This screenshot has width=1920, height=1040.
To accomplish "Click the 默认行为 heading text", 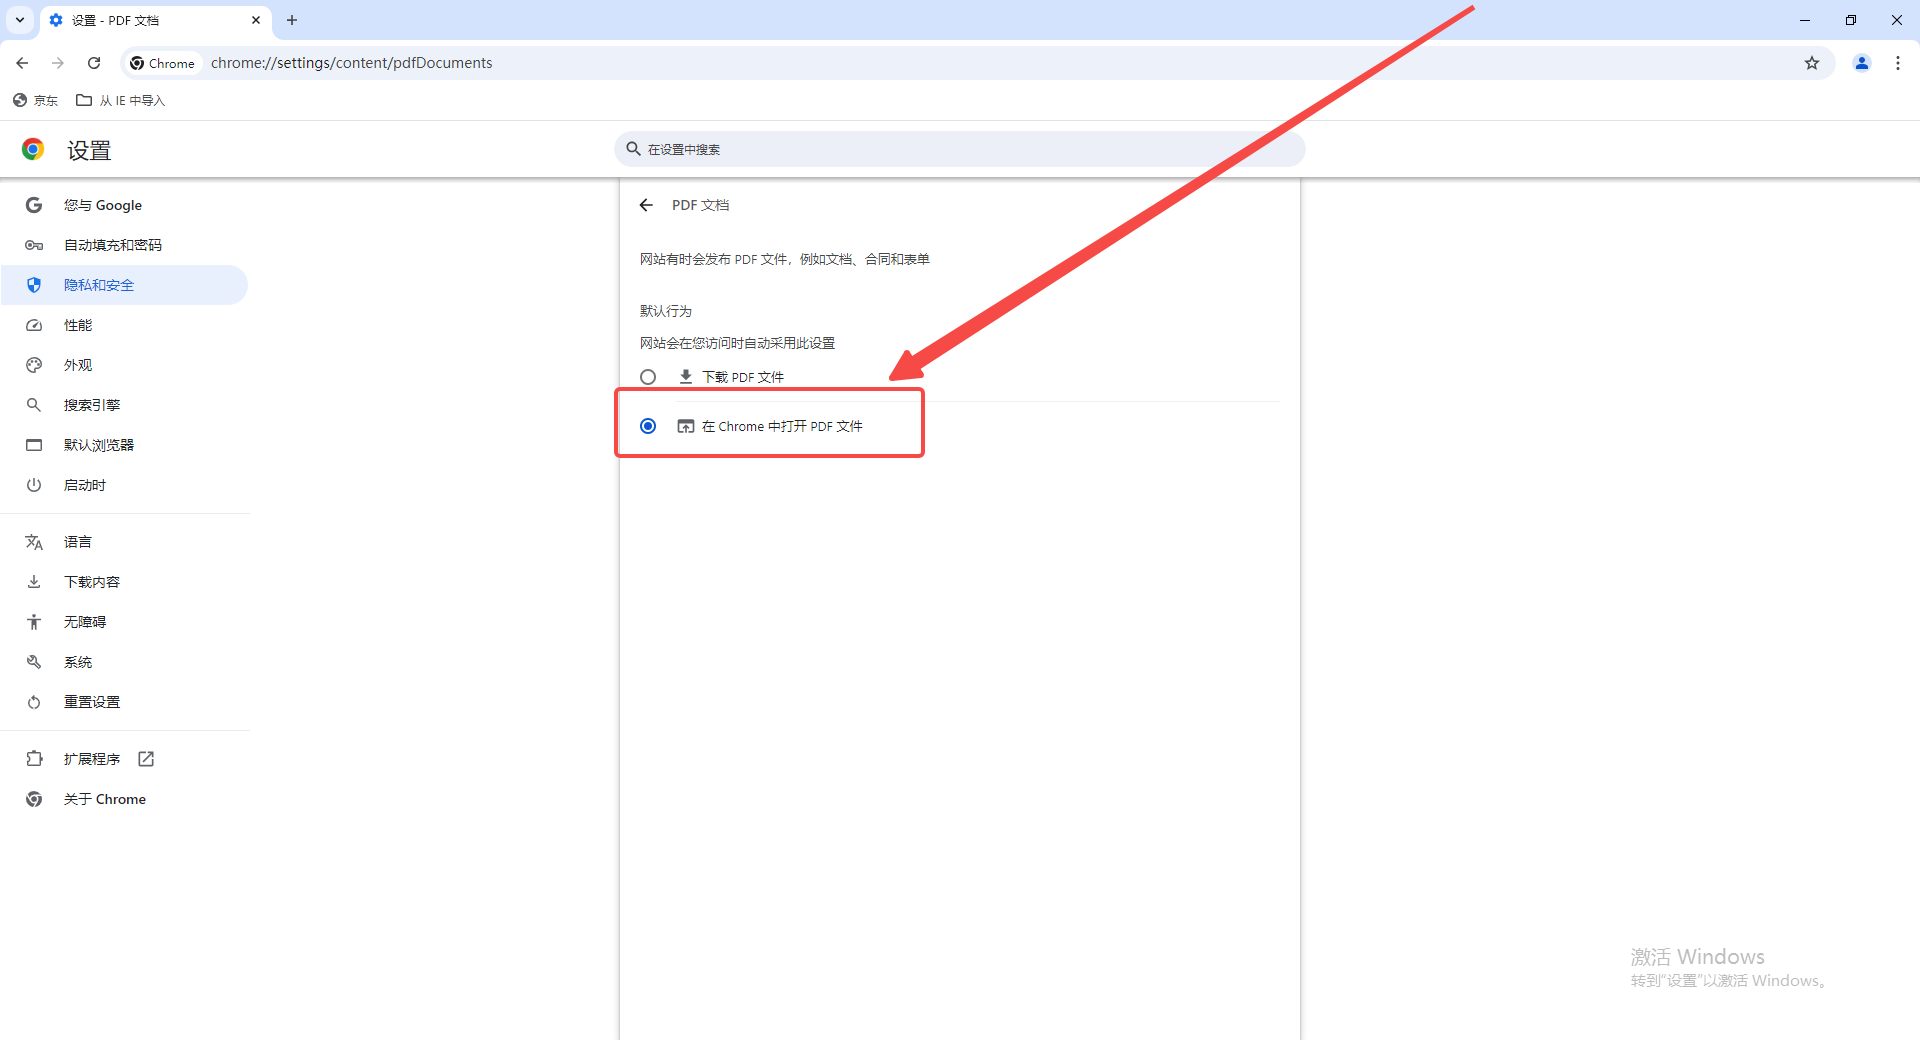I will click(x=666, y=311).
